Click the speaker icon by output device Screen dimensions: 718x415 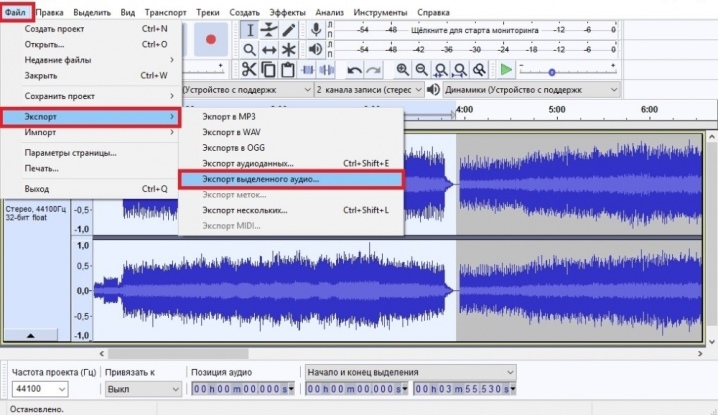(x=433, y=89)
